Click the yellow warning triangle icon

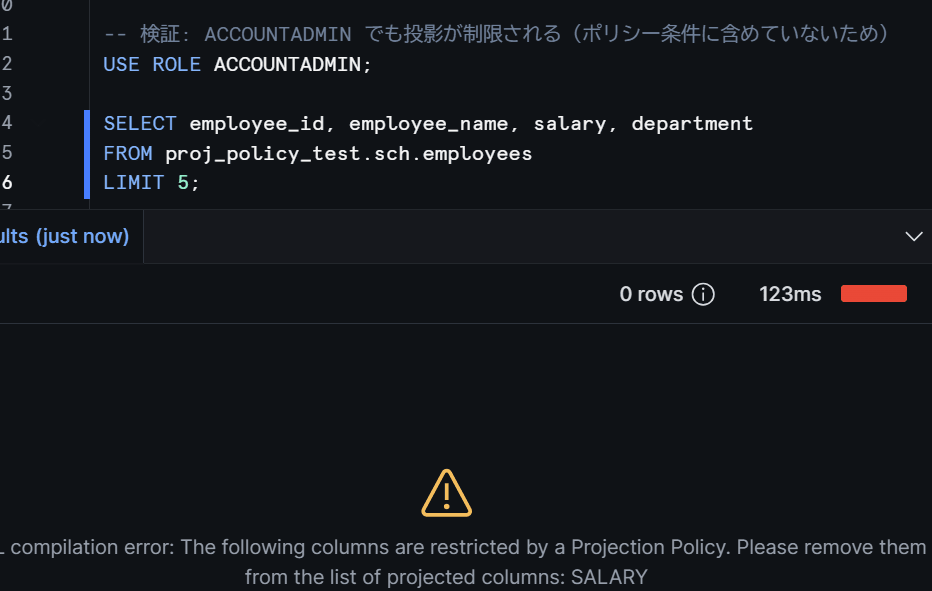[x=446, y=493]
